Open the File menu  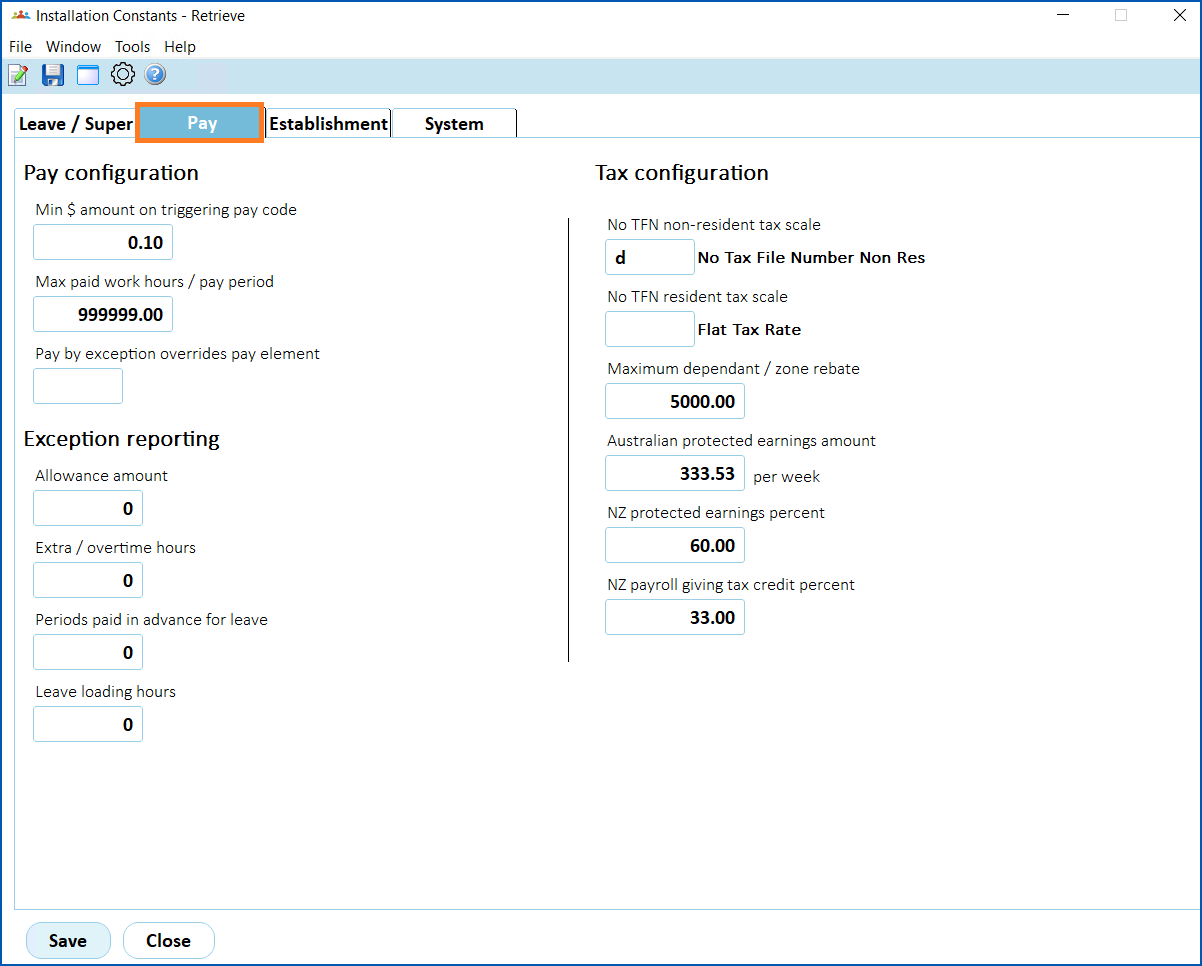[x=20, y=47]
